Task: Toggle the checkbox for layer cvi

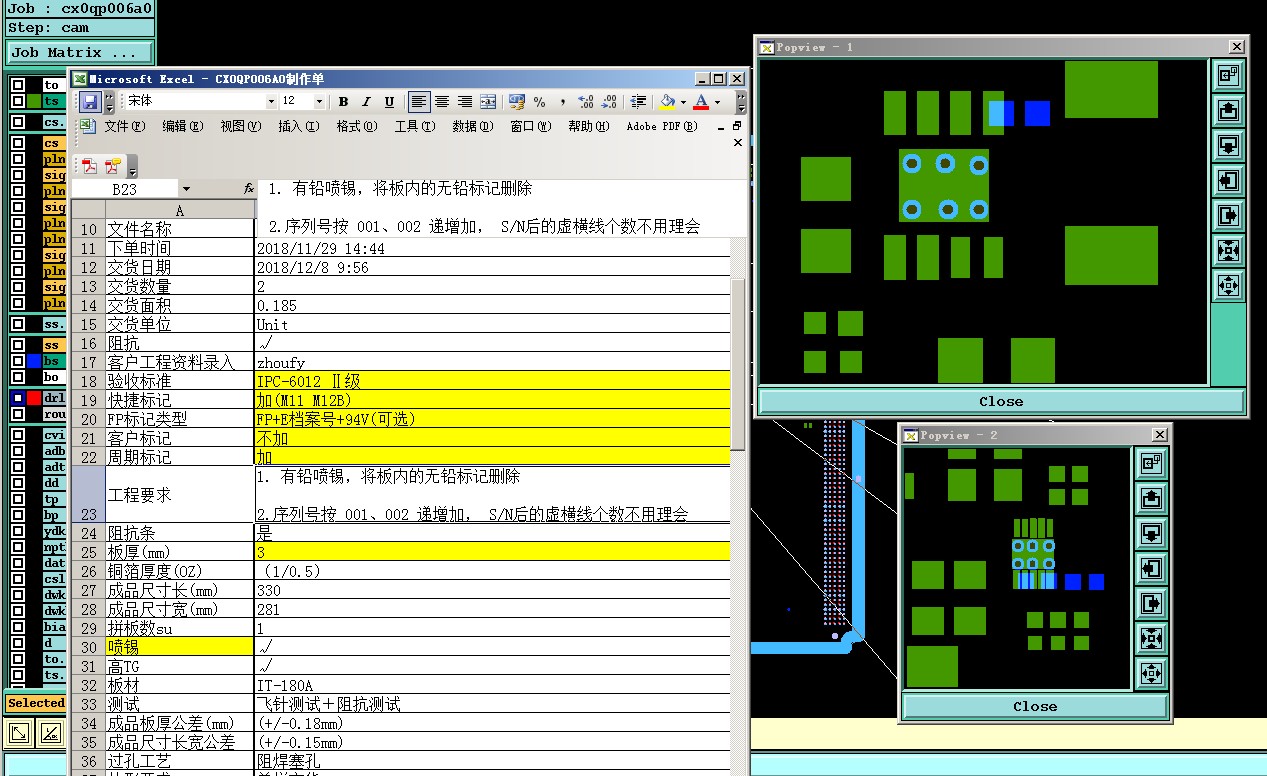Action: [18, 435]
